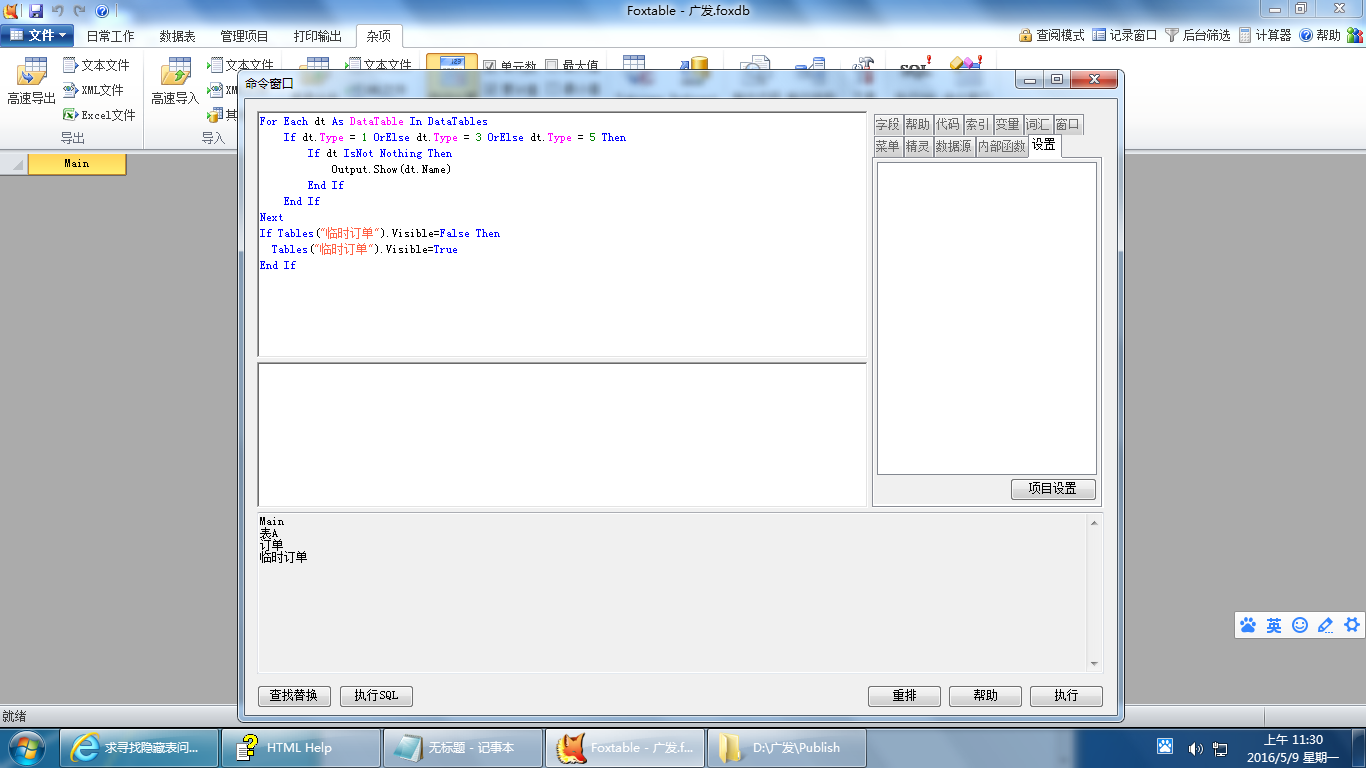This screenshot has width=1366, height=768.
Task: Click the 执行SQL button
Action: coord(376,696)
